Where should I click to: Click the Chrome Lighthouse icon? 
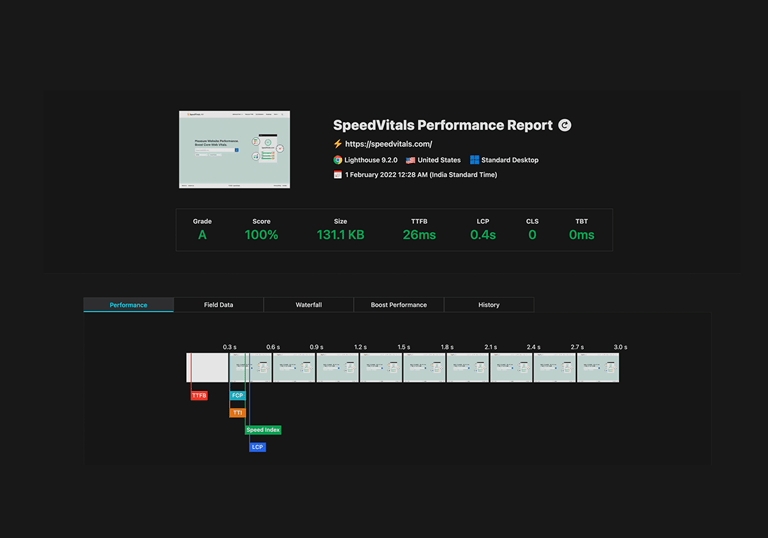337,160
